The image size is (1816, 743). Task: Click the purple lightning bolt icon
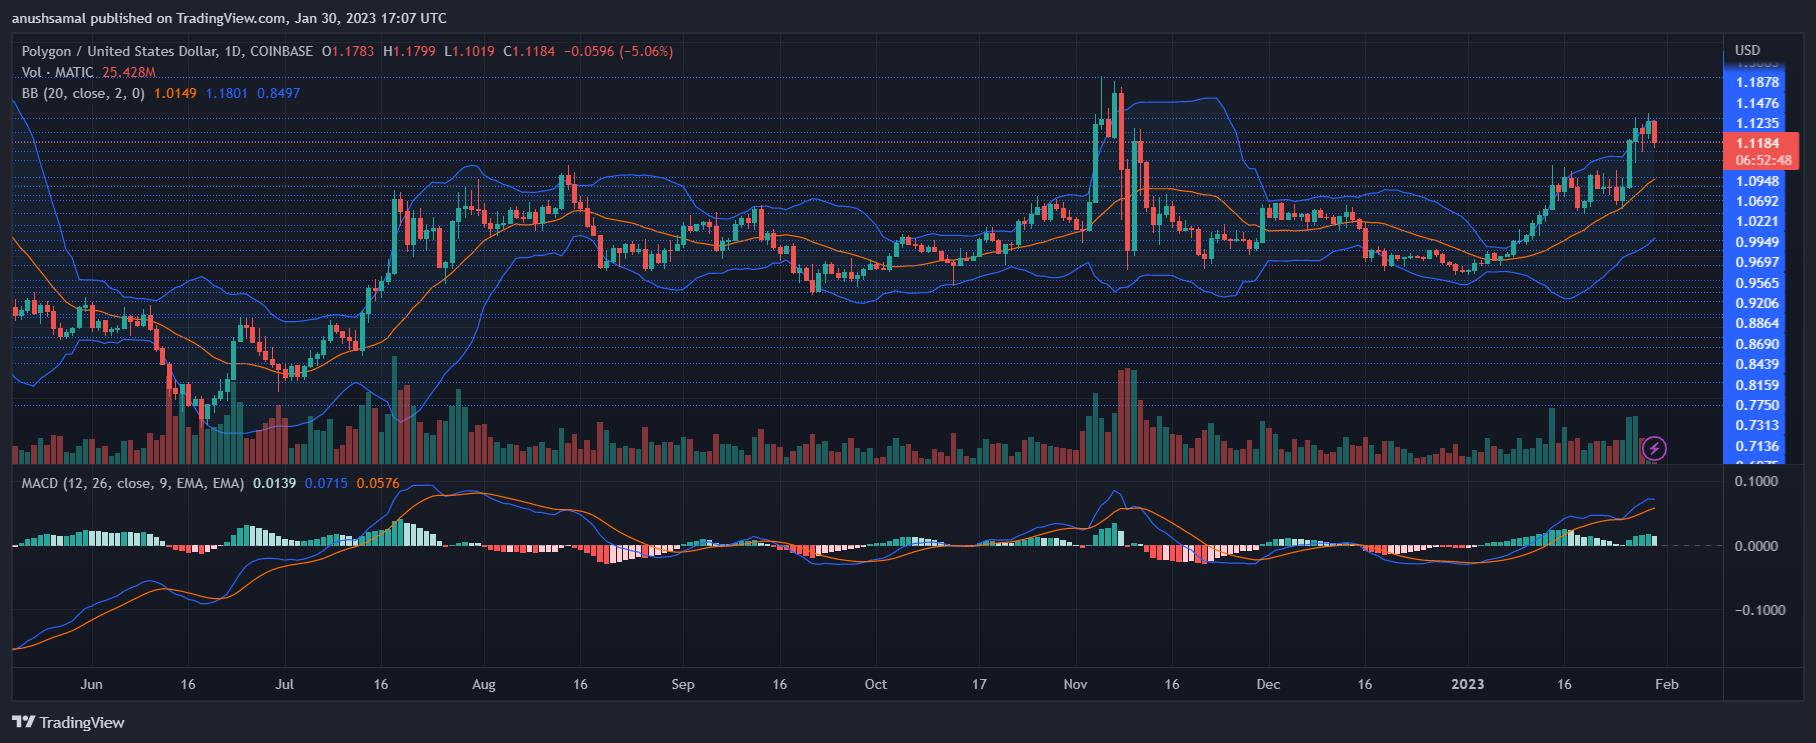coord(1654,448)
